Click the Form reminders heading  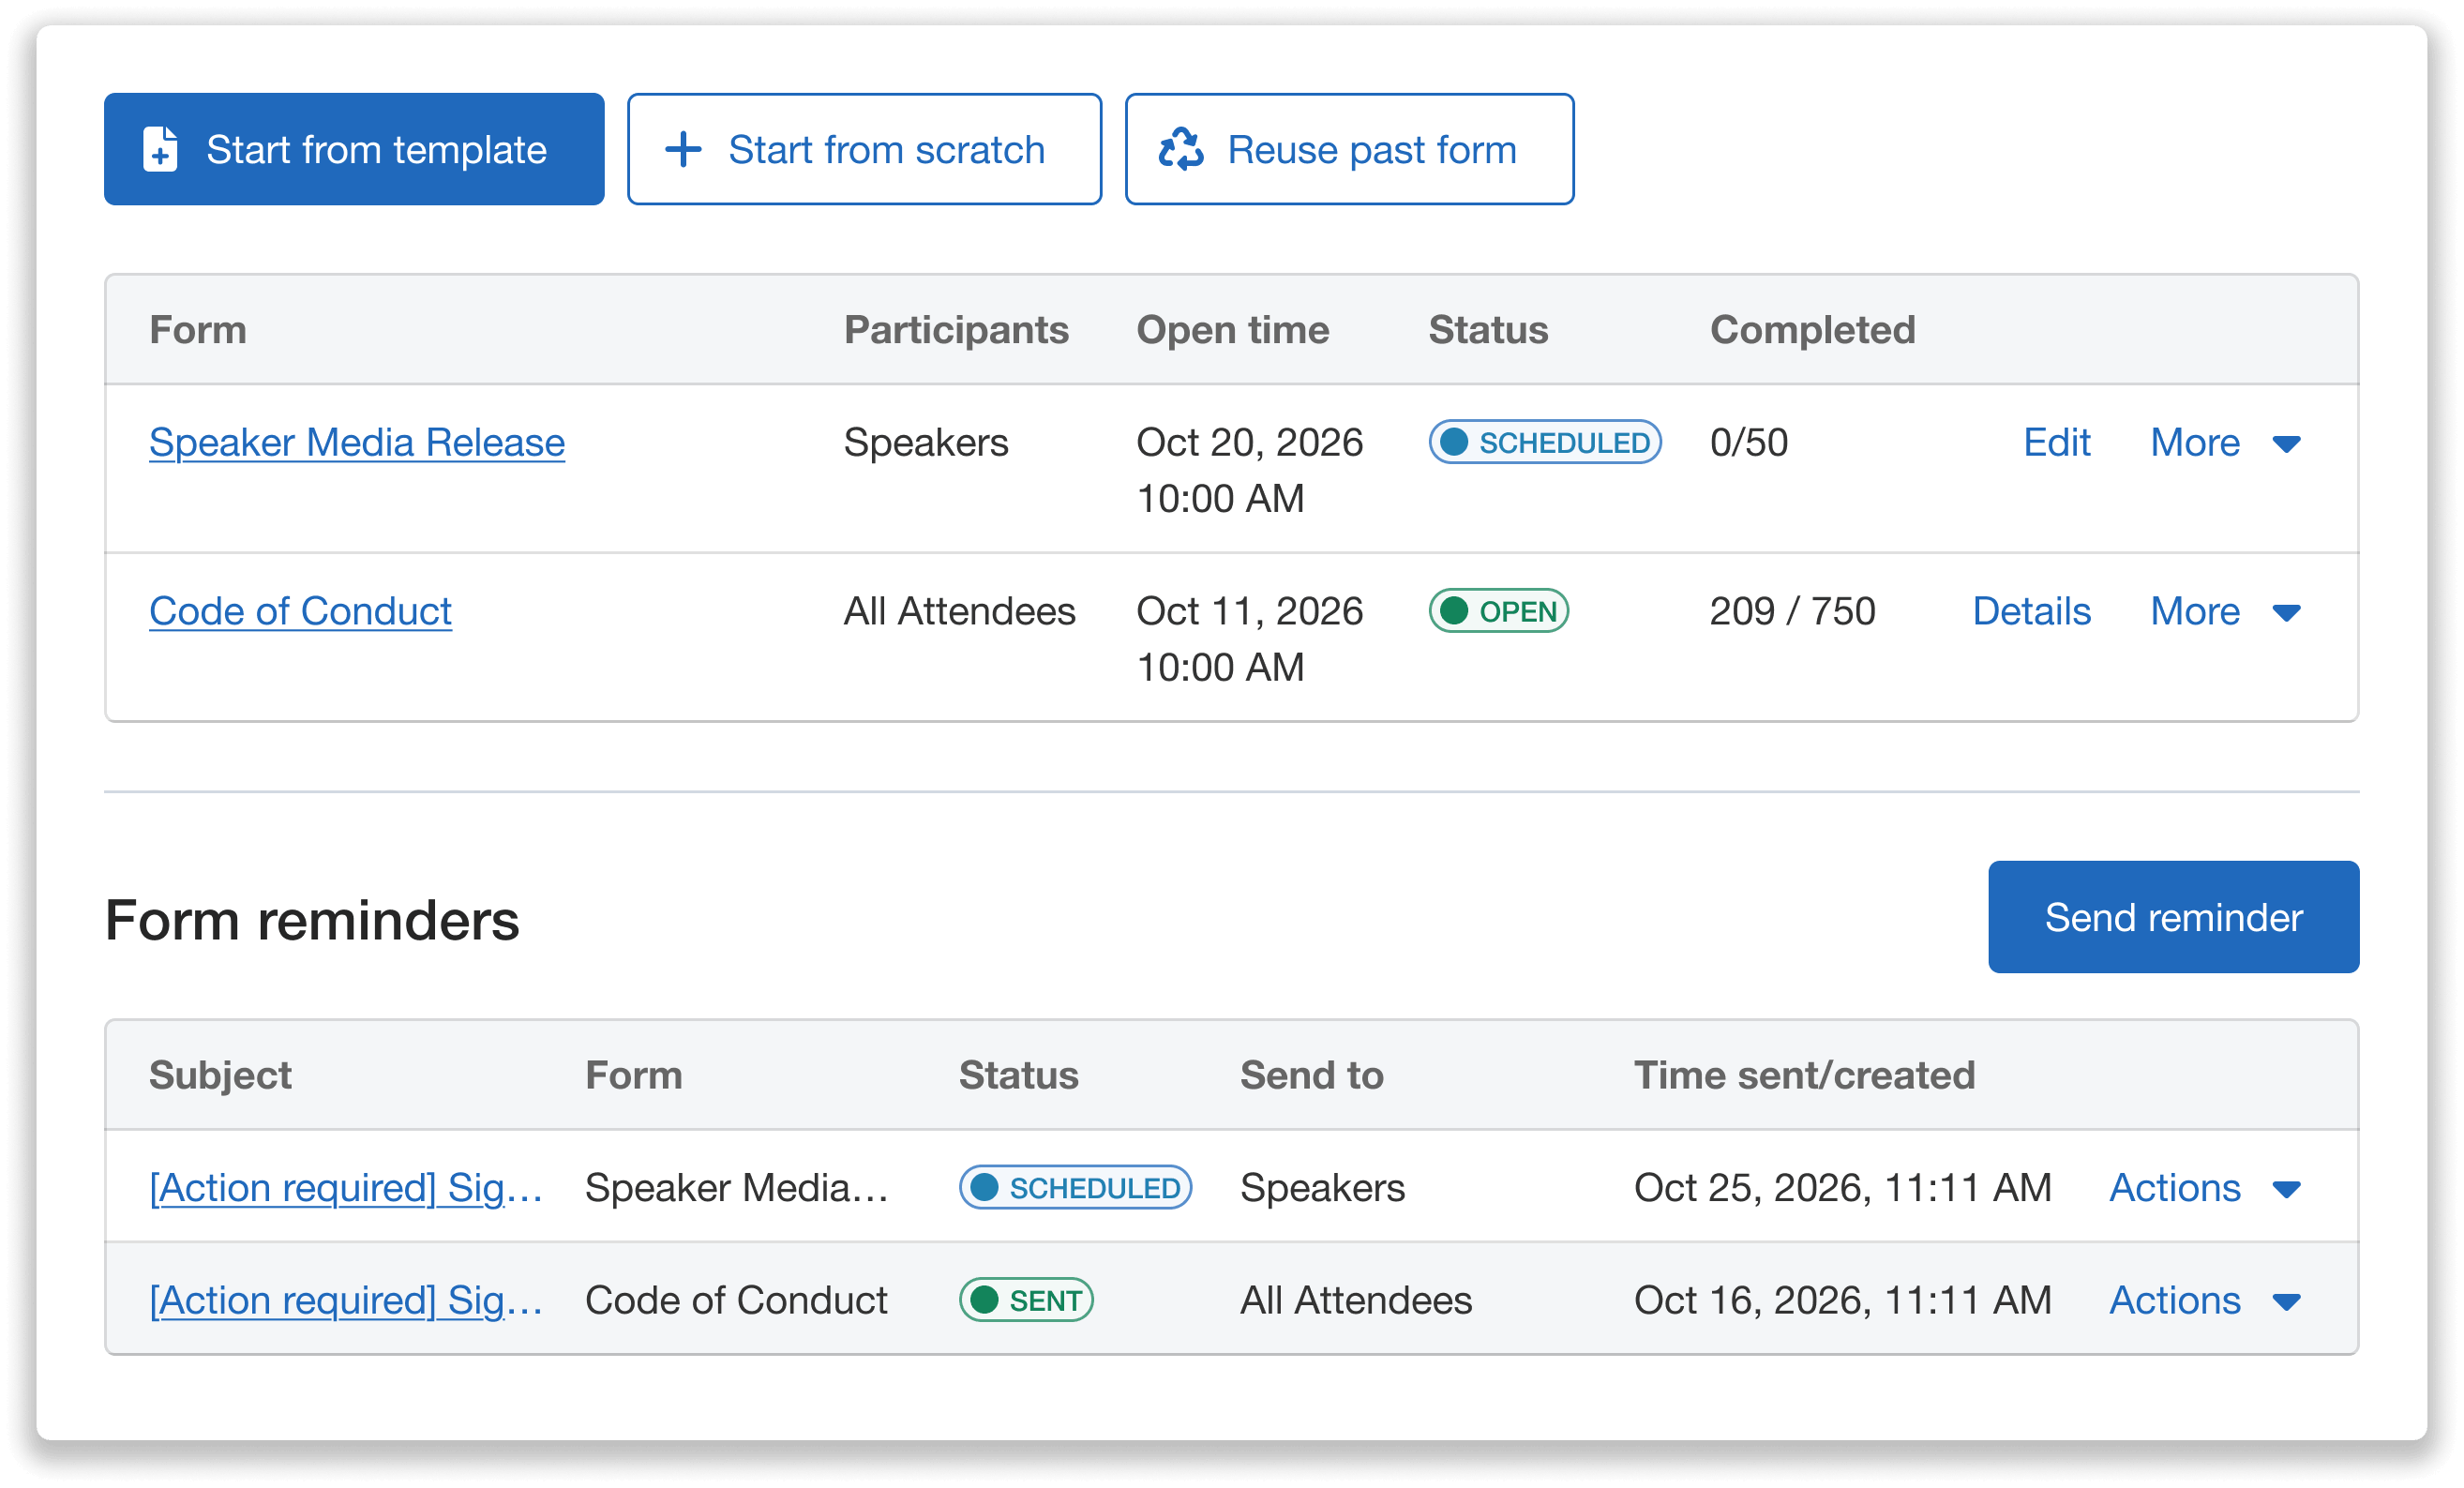[312, 920]
